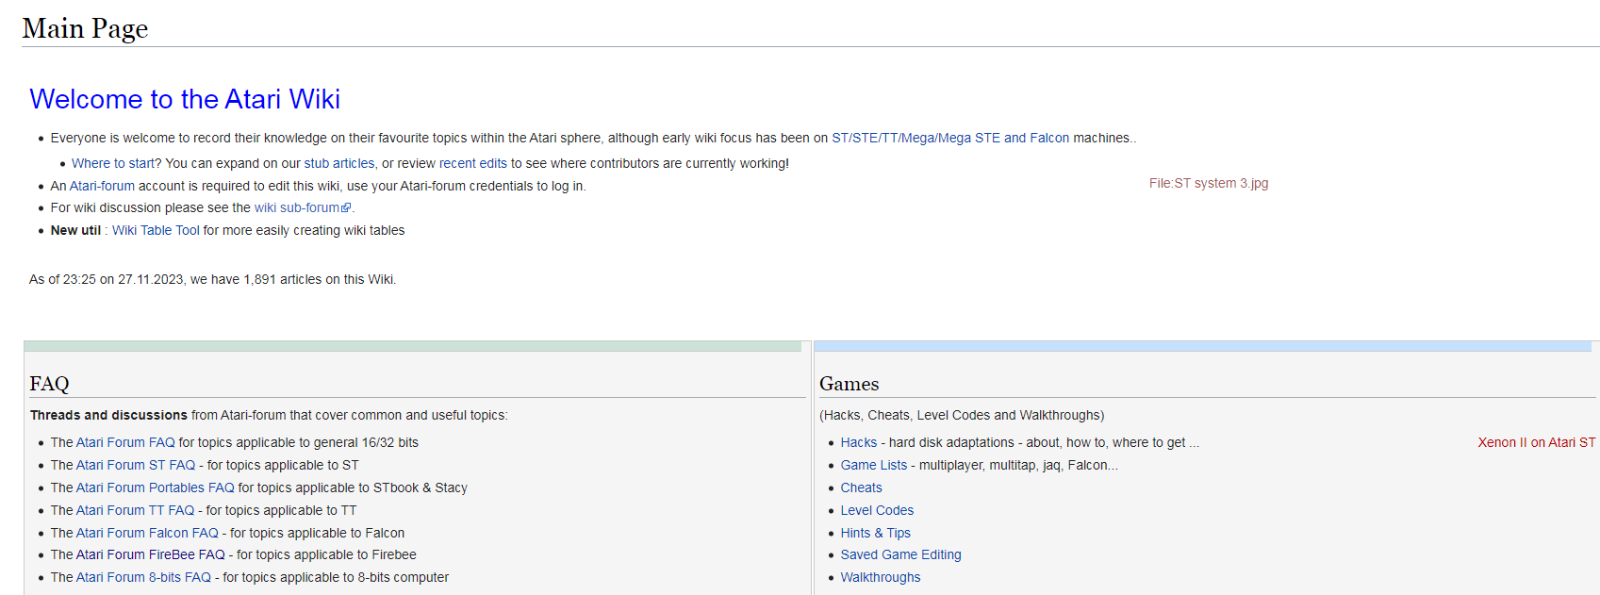
Task: Click the Main Page title
Action: coord(85,28)
